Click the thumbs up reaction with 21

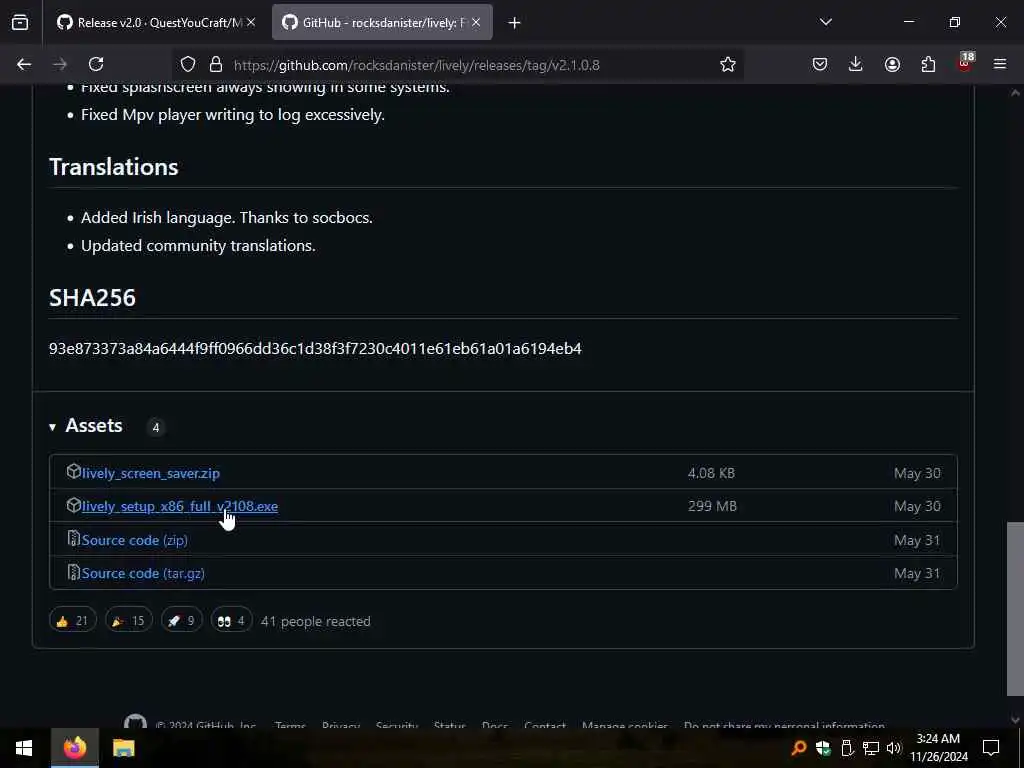tap(72, 620)
